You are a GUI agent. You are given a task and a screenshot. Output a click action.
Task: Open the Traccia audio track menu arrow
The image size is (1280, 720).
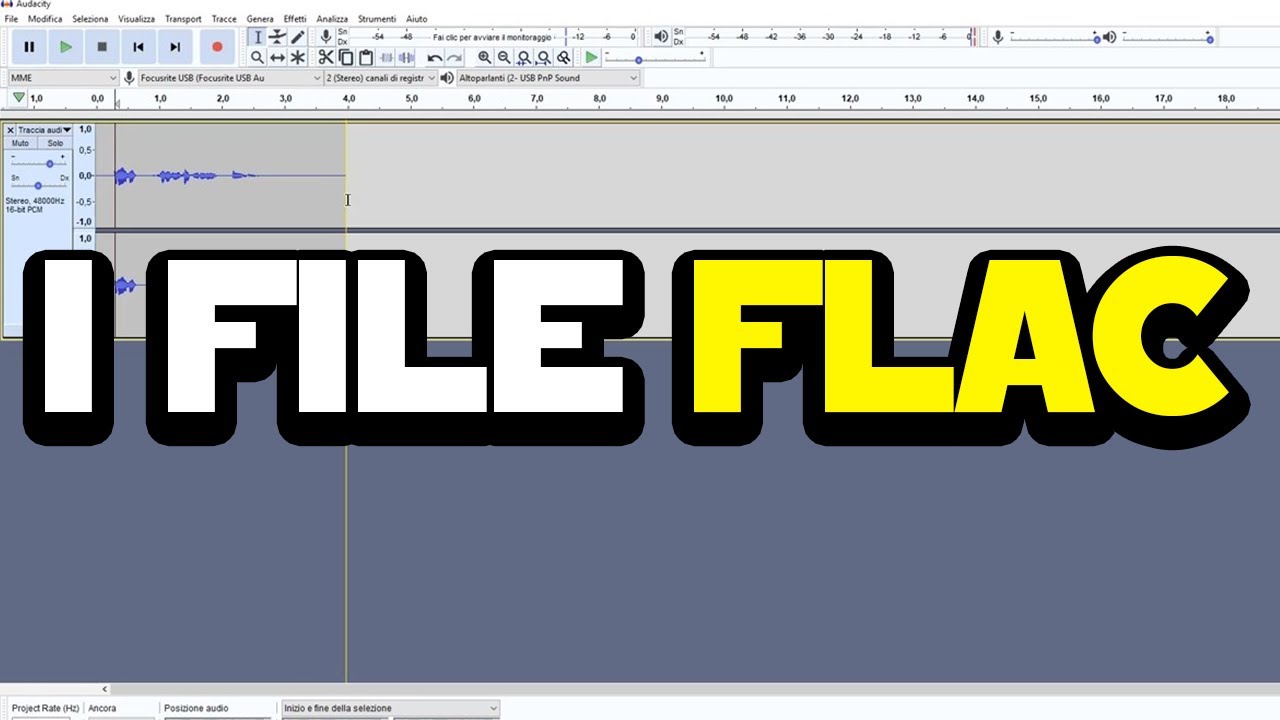[x=67, y=130]
